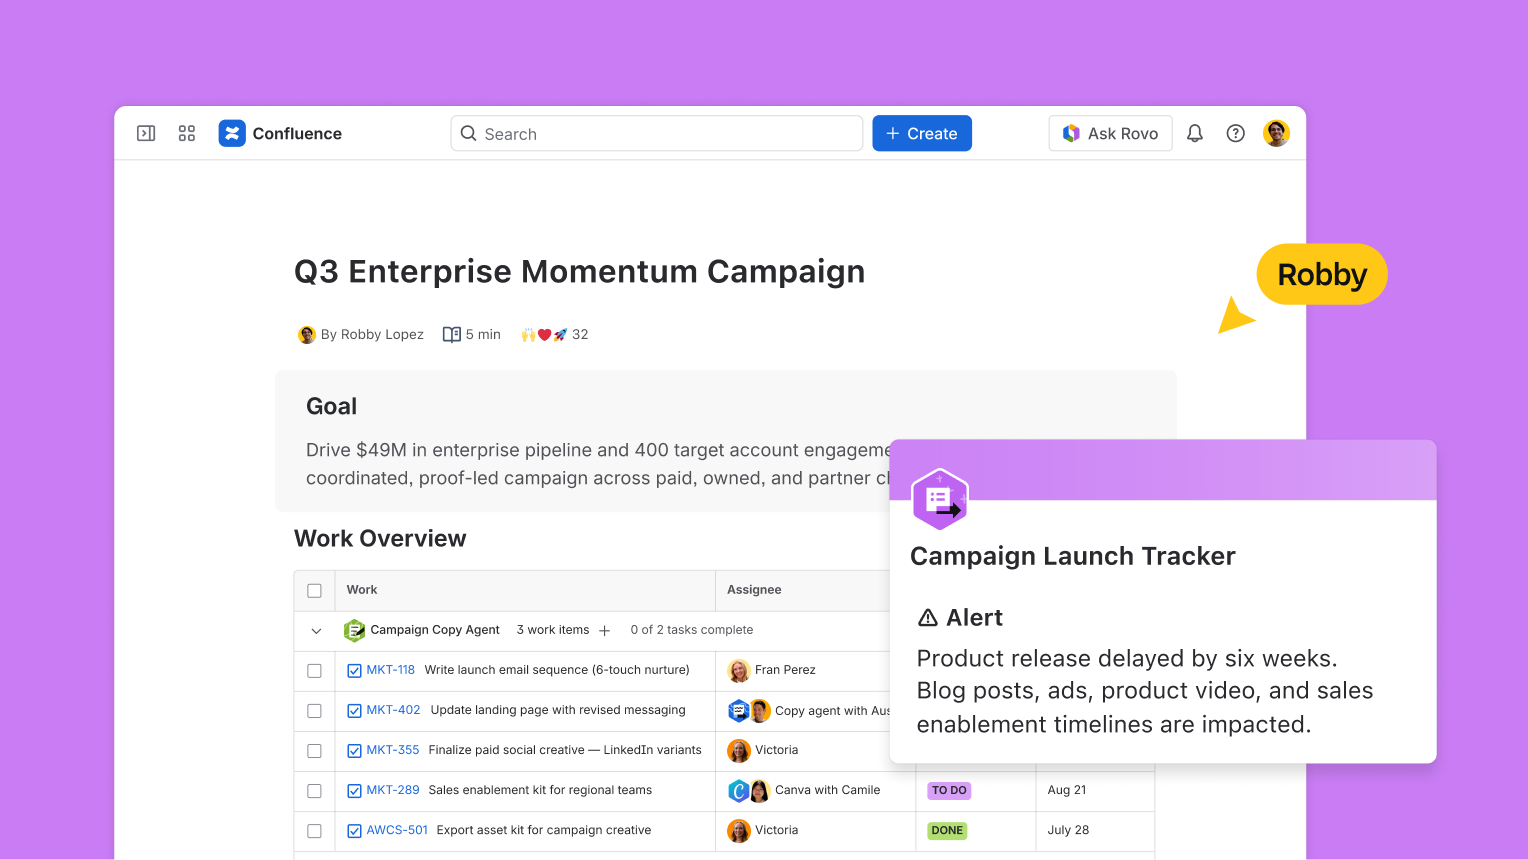Toggle the sidebar panel icon

click(146, 133)
